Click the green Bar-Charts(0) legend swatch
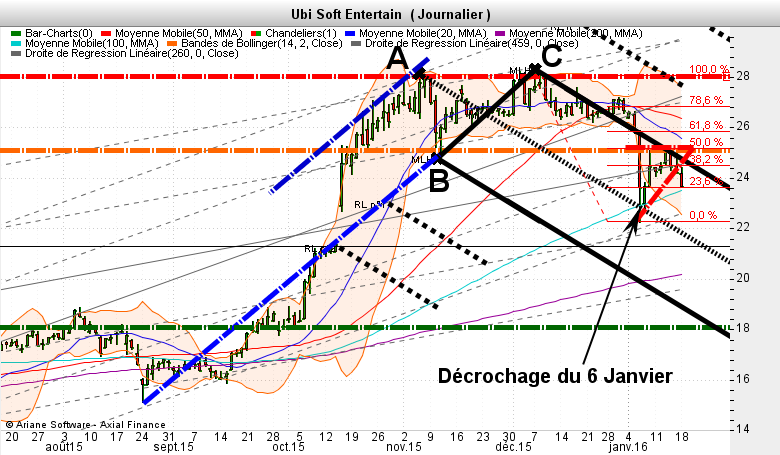 [17, 33]
